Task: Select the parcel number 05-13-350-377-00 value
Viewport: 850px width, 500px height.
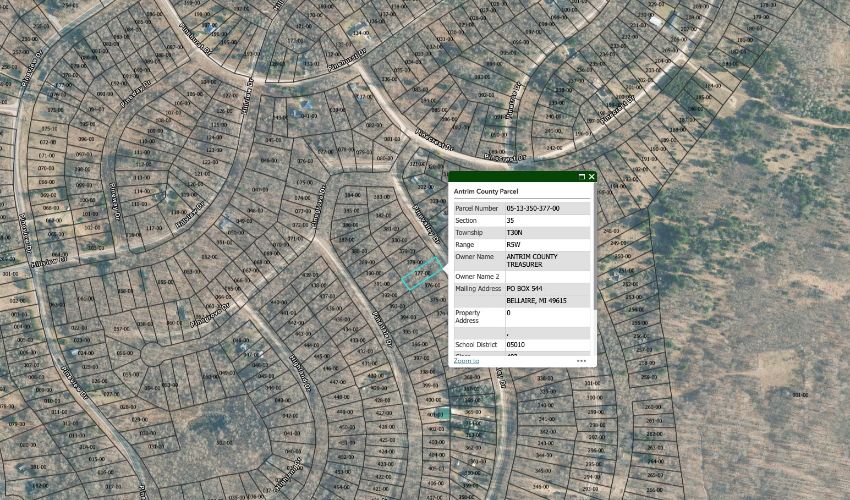Action: [533, 208]
